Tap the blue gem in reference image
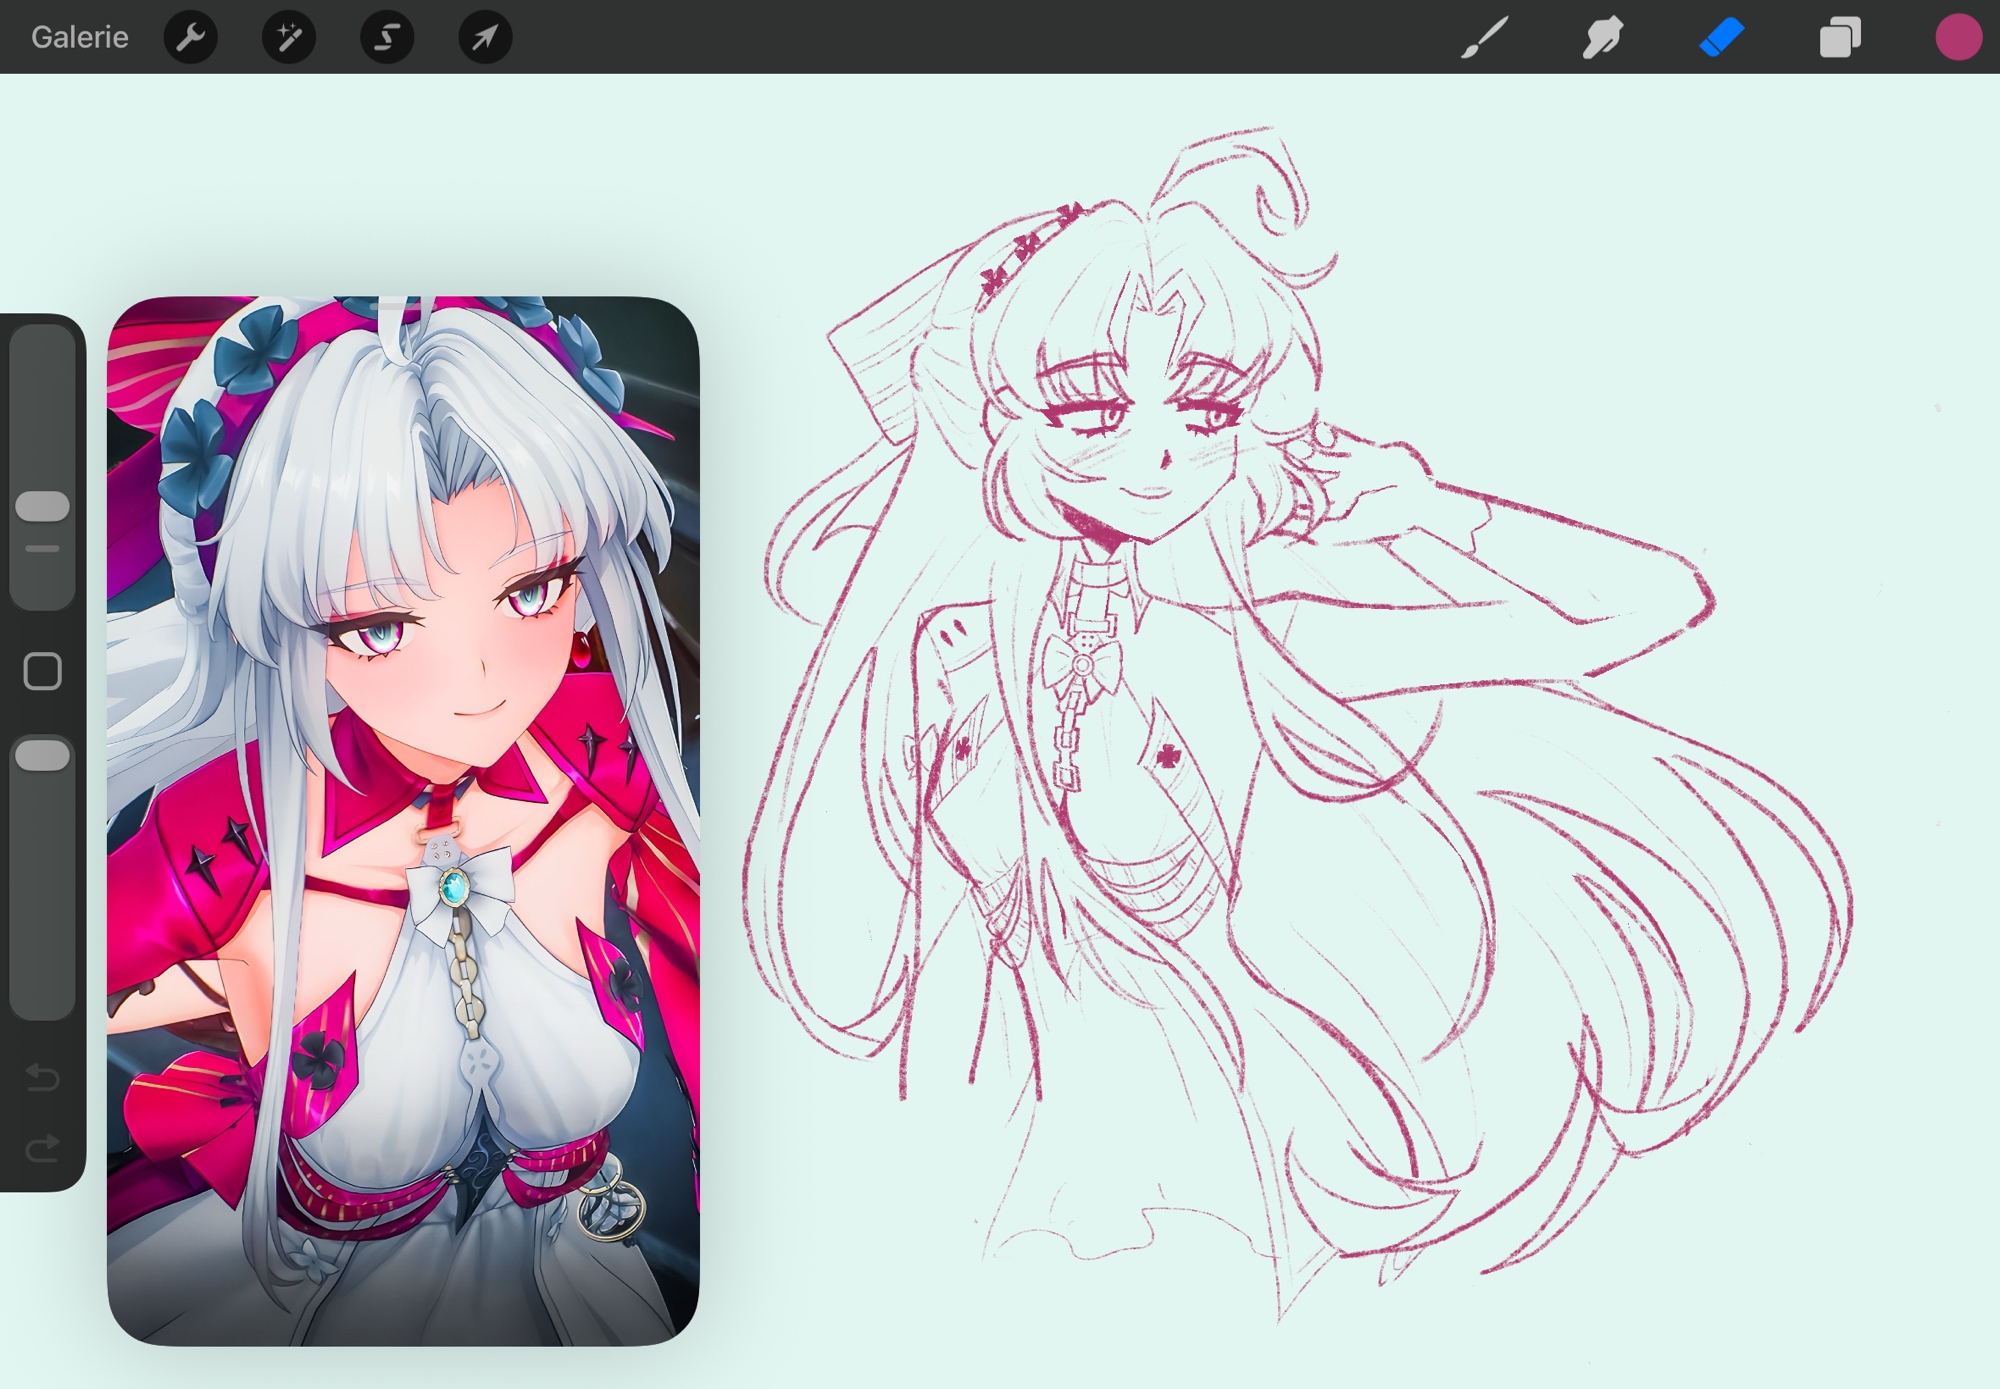This screenshot has height=1389, width=2000. tap(453, 886)
